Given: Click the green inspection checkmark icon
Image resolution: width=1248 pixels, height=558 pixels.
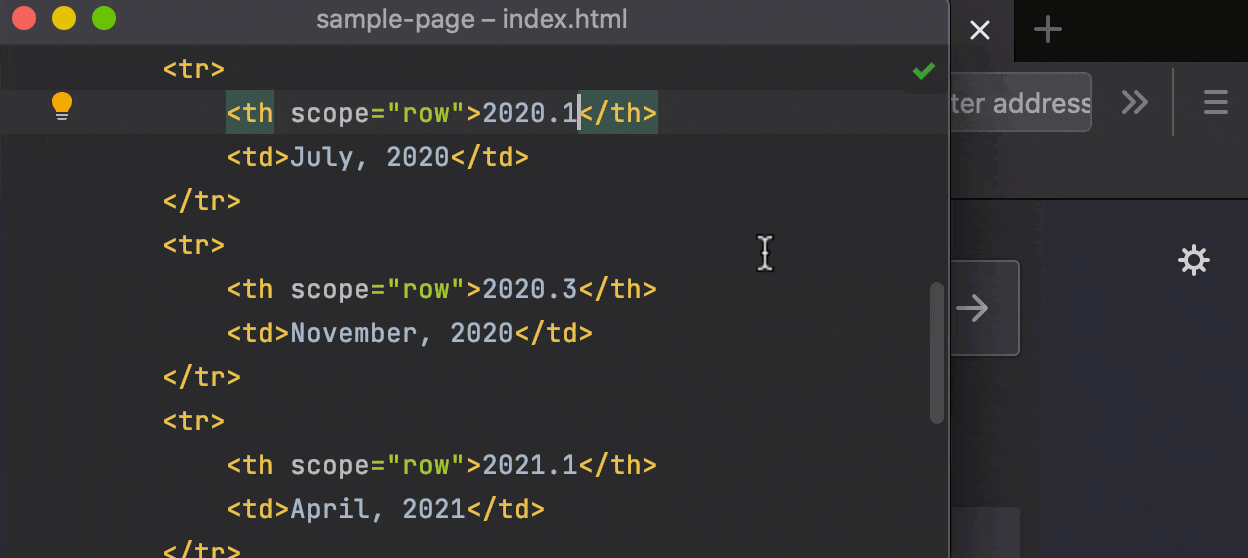Looking at the screenshot, I should point(923,71).
